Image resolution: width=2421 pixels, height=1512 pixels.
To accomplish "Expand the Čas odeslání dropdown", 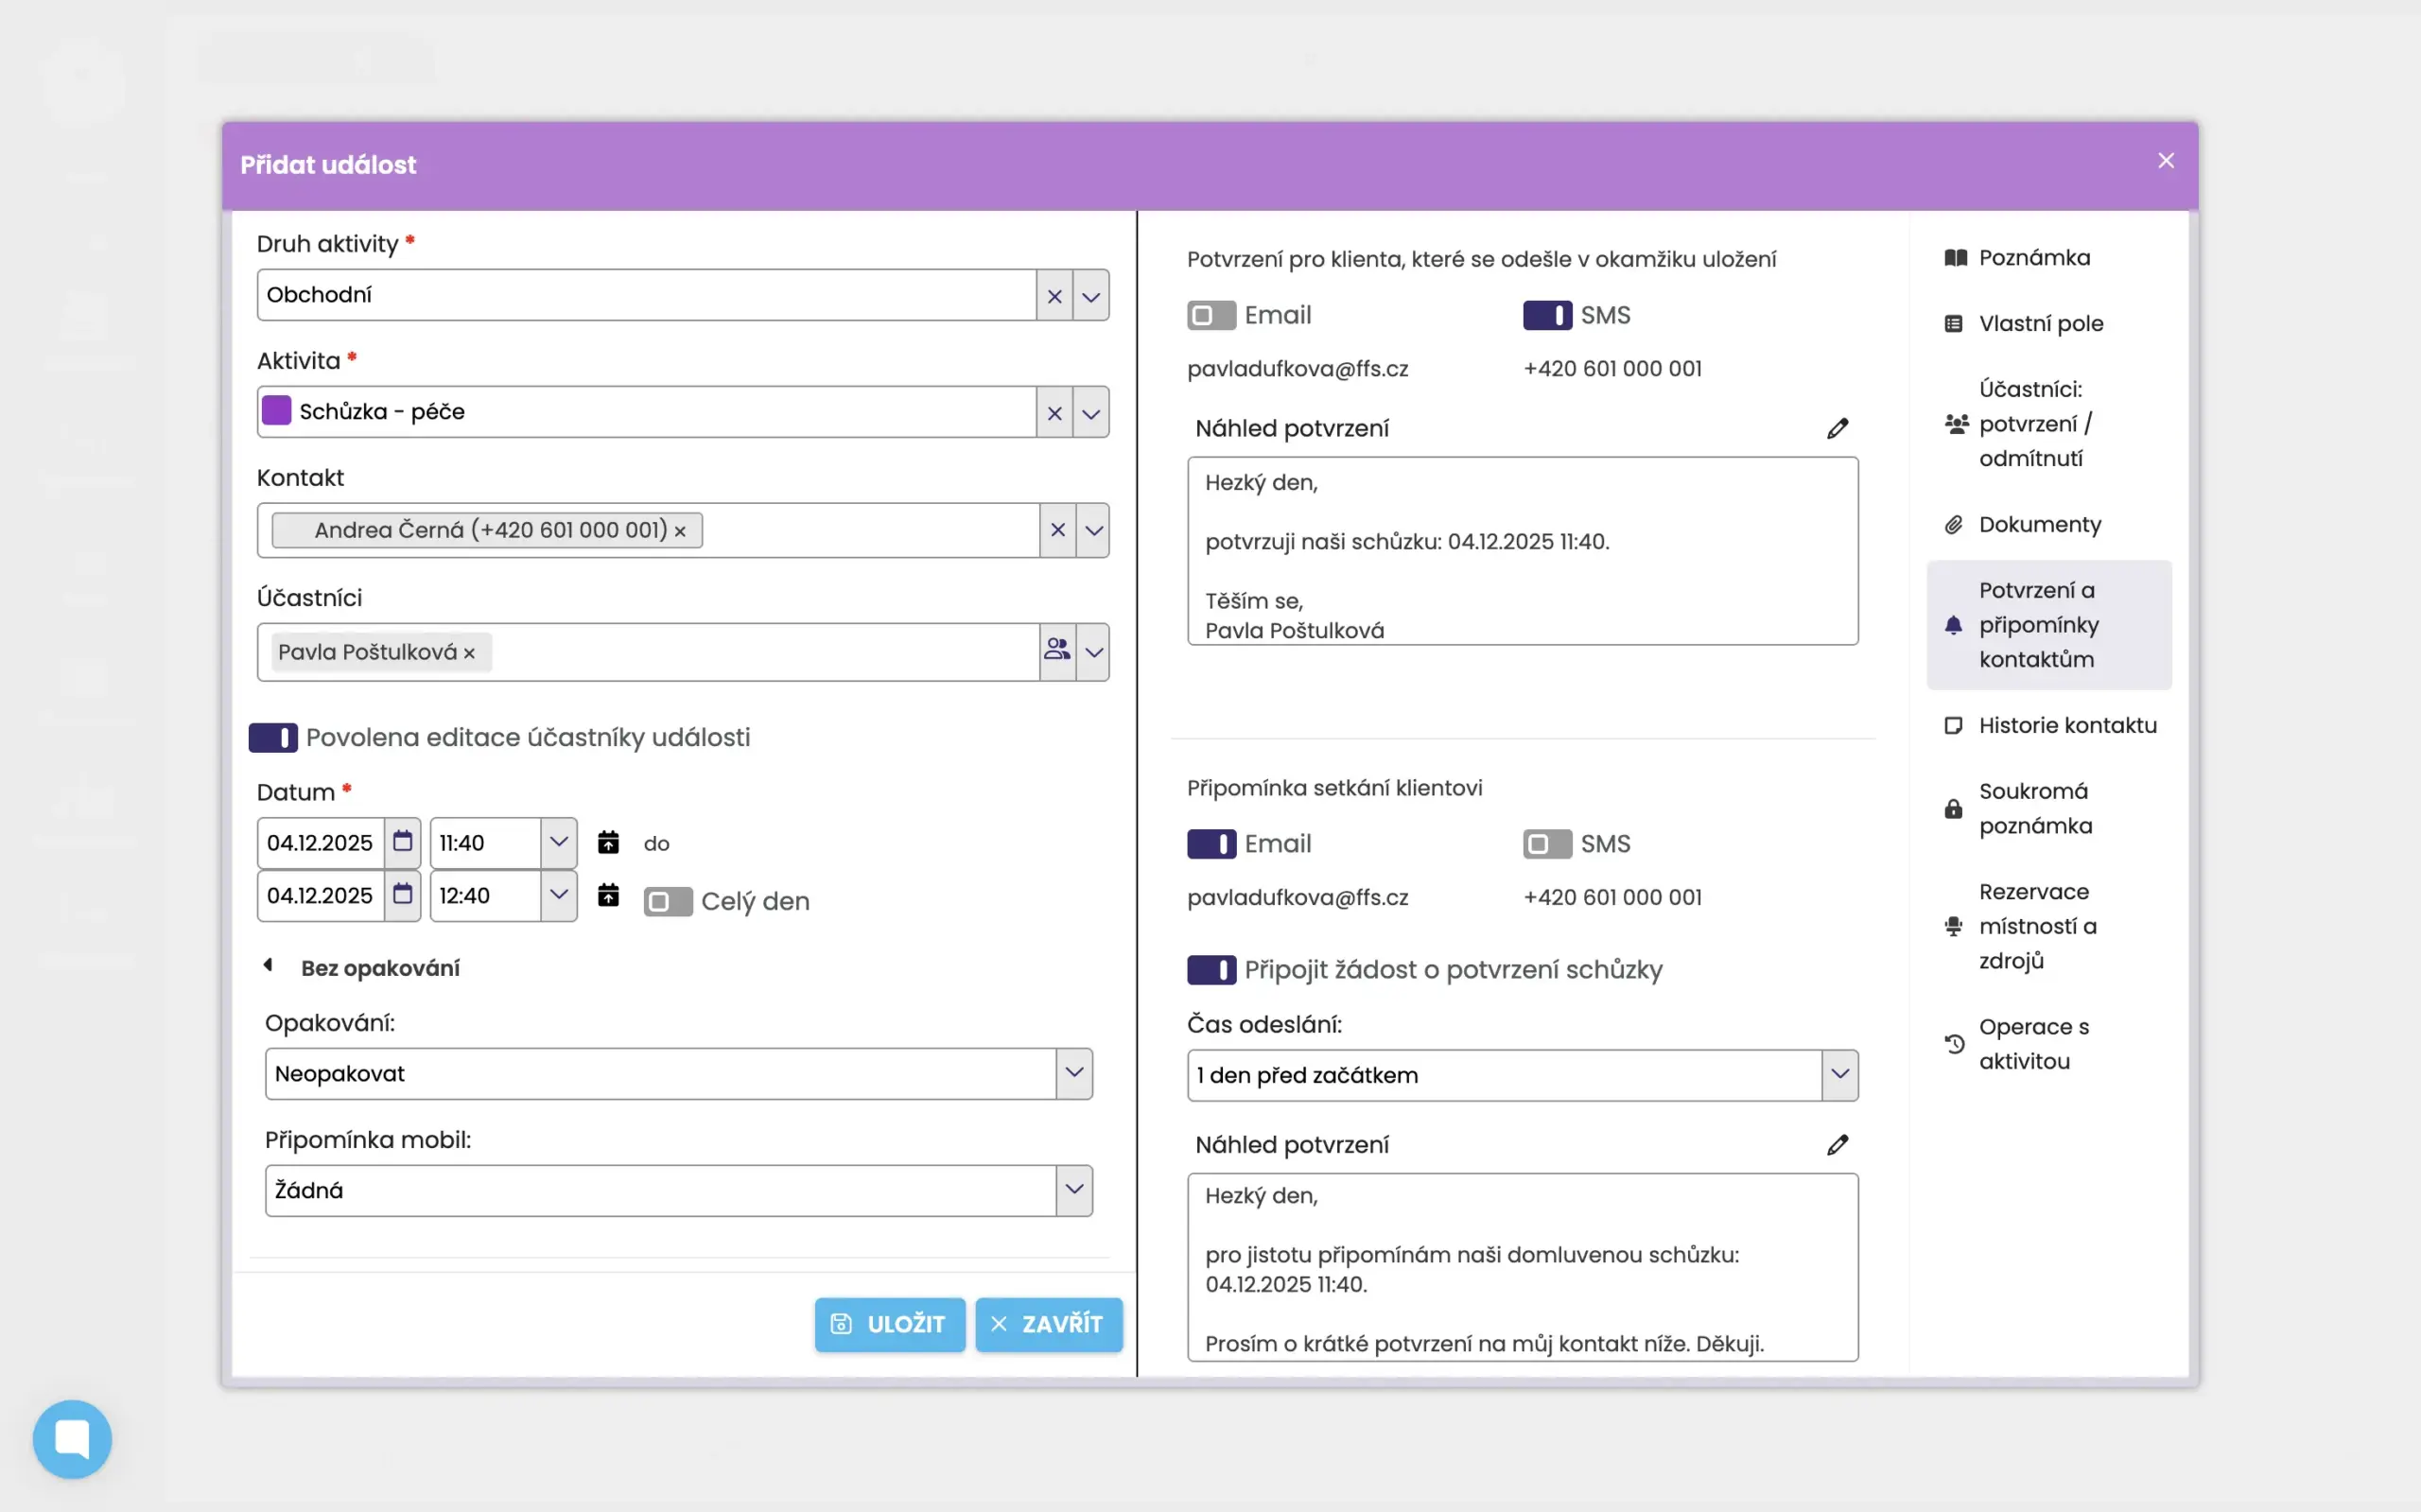I will pos(1838,1075).
